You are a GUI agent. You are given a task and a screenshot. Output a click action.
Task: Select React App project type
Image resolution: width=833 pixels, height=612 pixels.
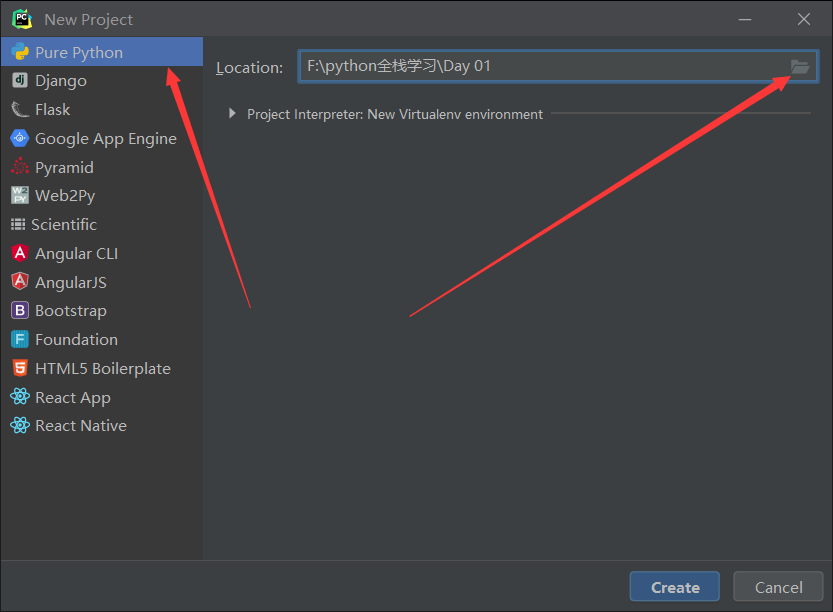(101, 397)
